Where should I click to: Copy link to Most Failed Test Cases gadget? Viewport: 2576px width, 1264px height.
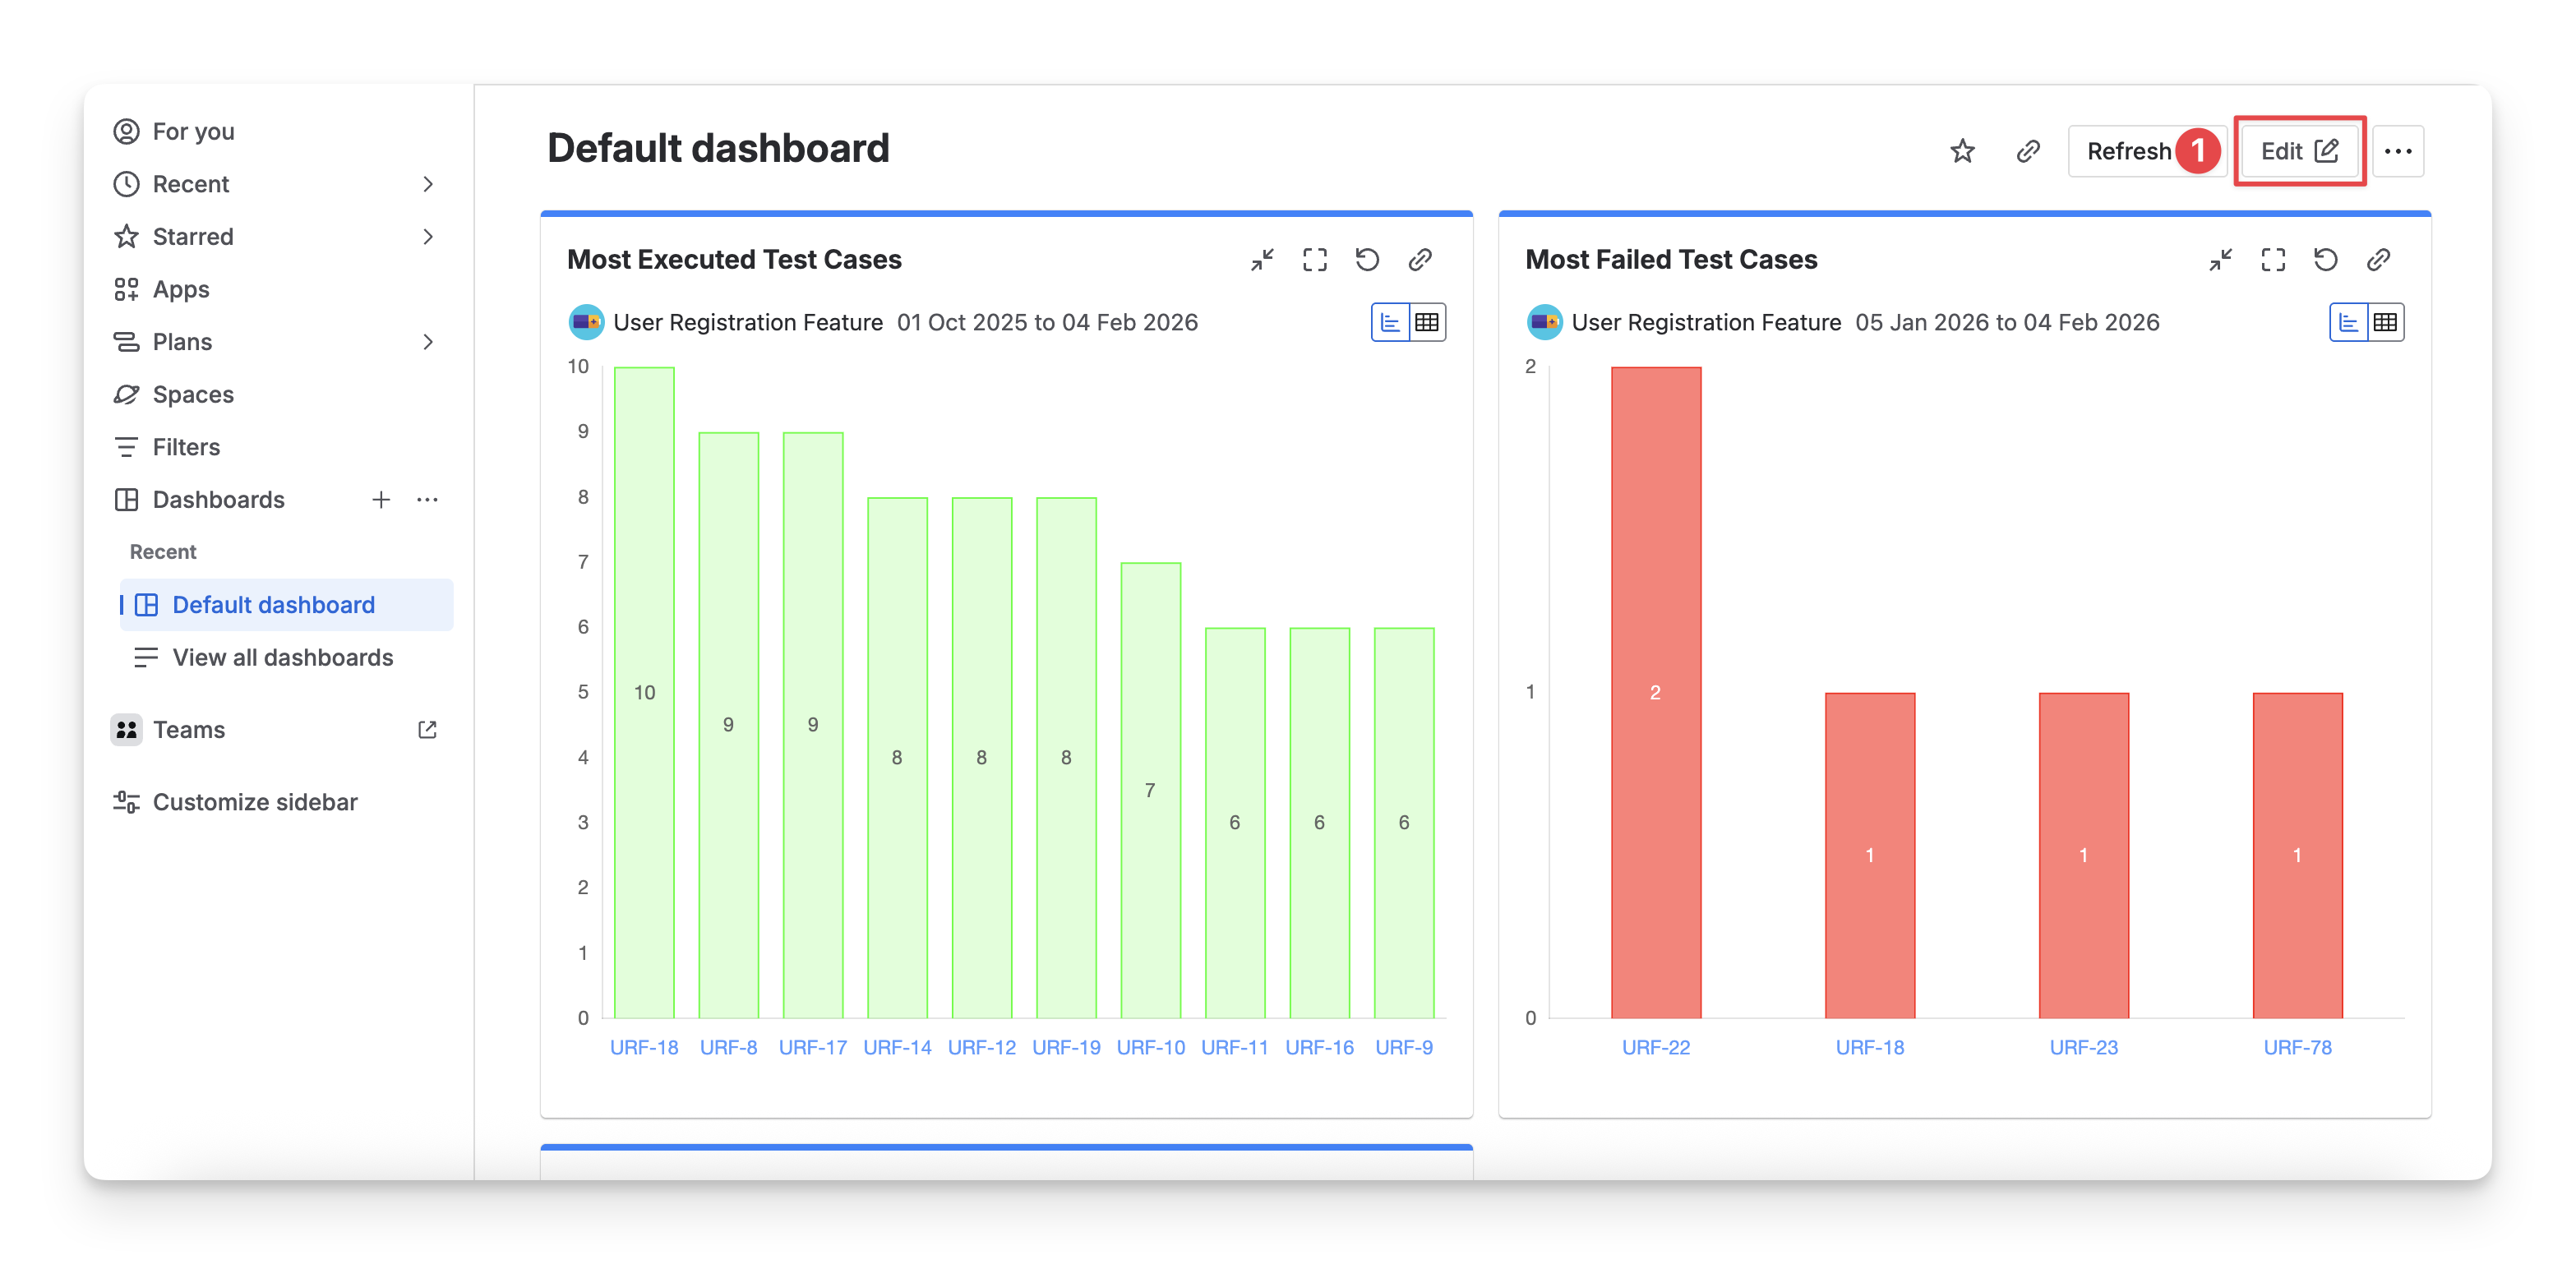pyautogui.click(x=2378, y=260)
